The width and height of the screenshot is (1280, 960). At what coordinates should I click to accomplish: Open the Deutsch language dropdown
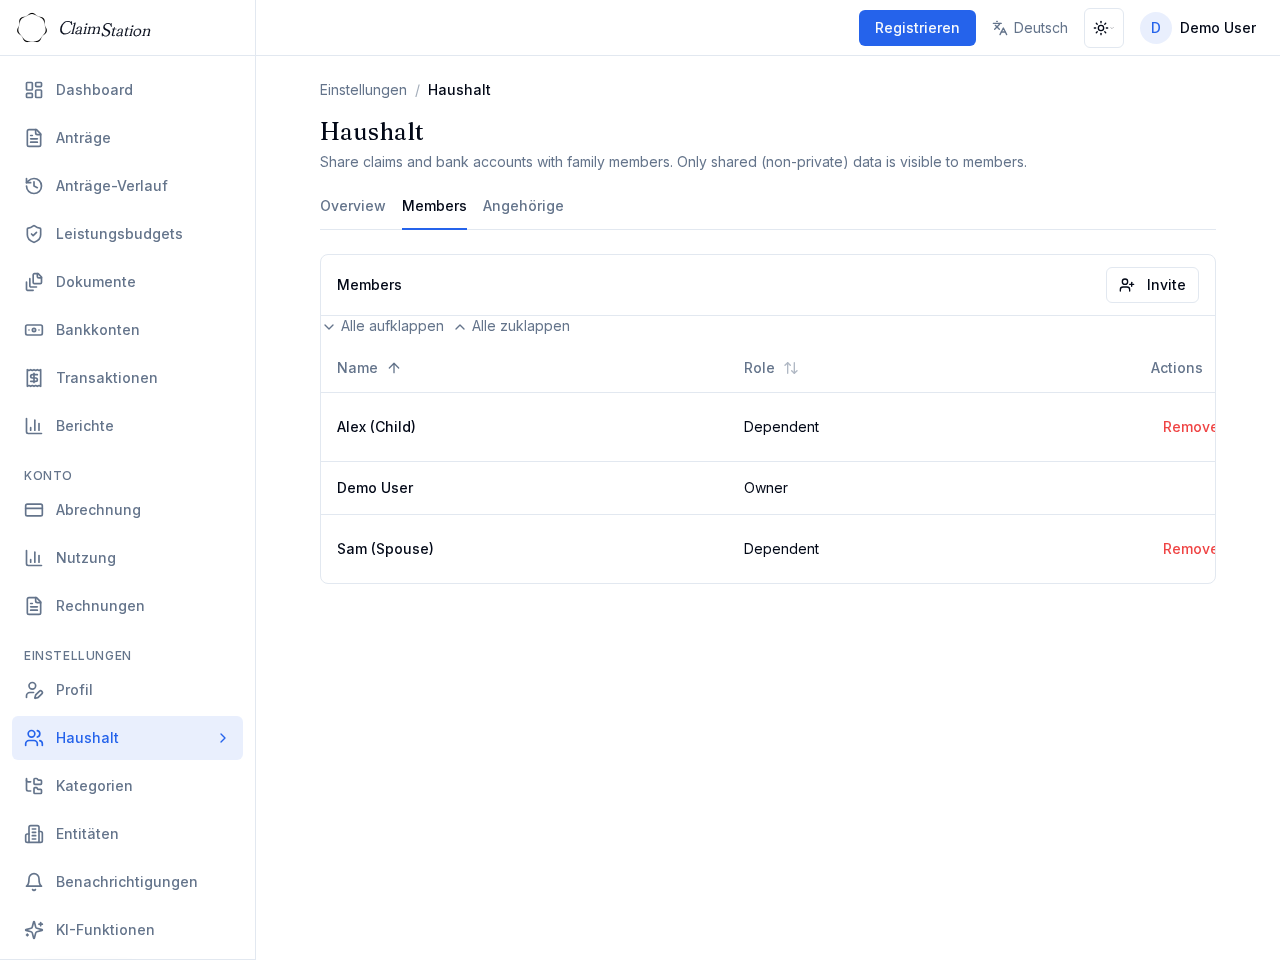click(x=1030, y=28)
